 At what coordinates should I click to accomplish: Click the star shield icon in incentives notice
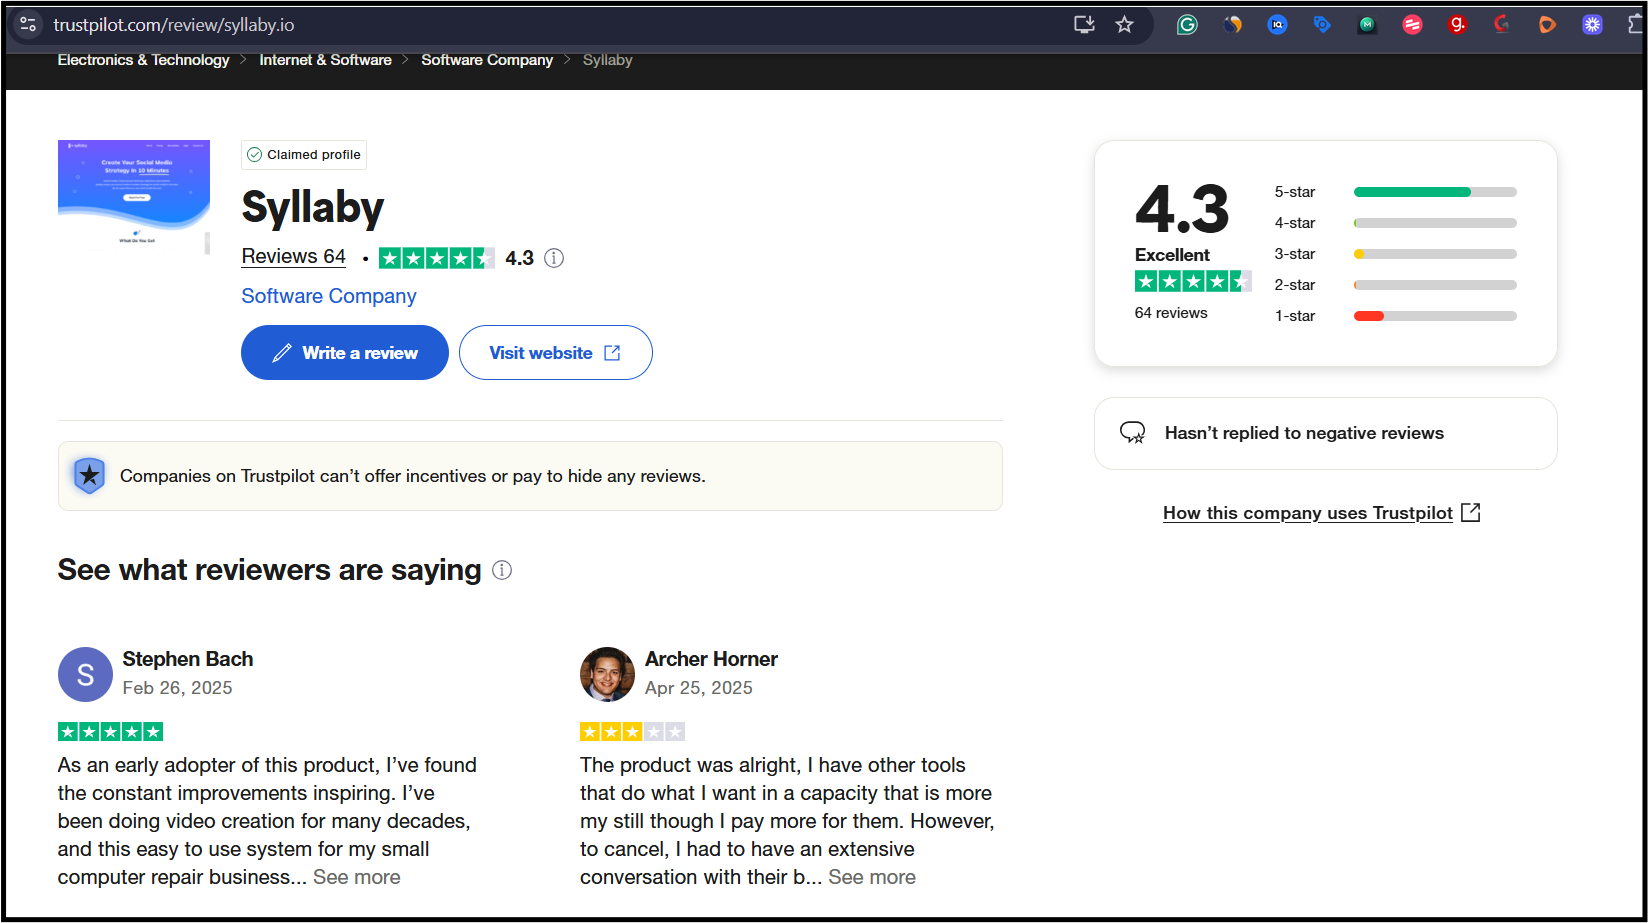[90, 475]
